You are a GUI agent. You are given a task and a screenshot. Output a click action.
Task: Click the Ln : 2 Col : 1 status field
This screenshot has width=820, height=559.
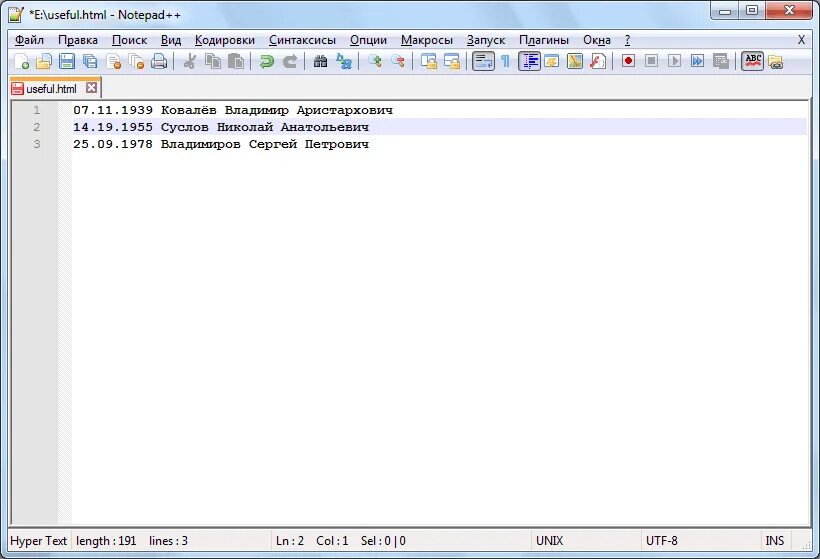[x=312, y=541]
